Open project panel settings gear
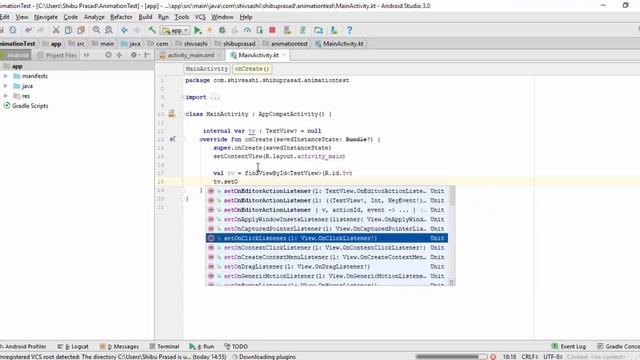The image size is (640, 360). pyautogui.click(x=134, y=55)
